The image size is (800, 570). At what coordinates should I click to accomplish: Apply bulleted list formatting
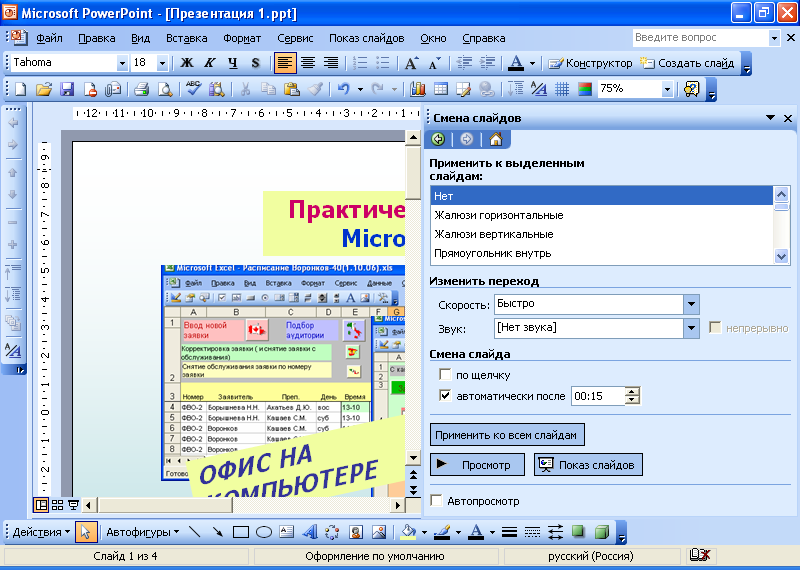pyautogui.click(x=383, y=63)
